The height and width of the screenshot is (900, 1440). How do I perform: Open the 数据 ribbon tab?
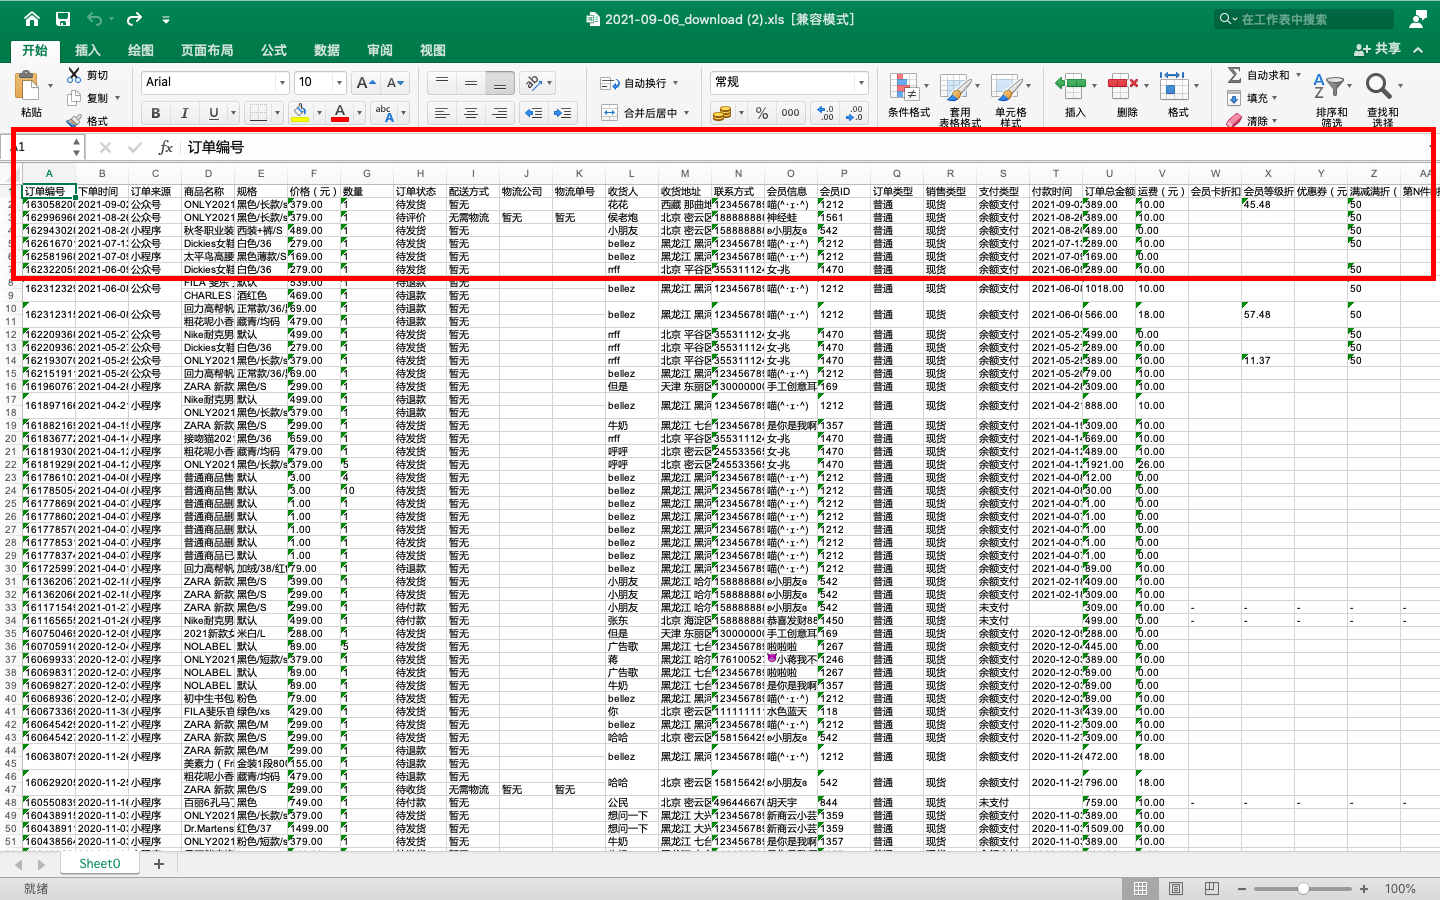(327, 50)
